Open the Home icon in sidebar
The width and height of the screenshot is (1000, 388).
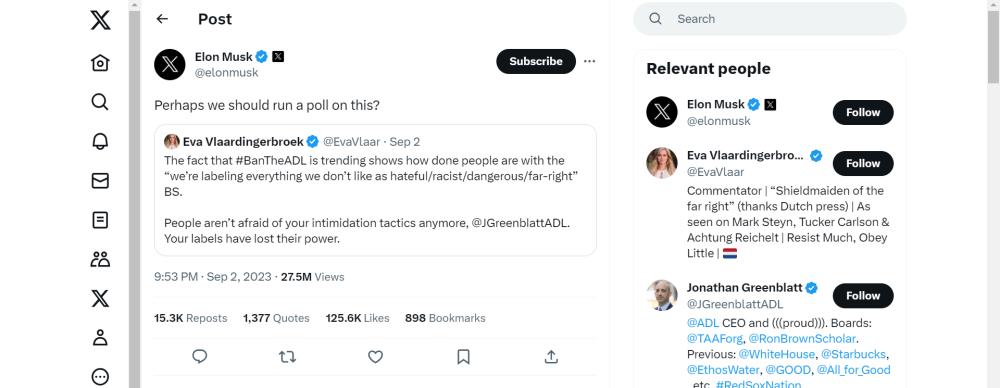[x=100, y=63]
